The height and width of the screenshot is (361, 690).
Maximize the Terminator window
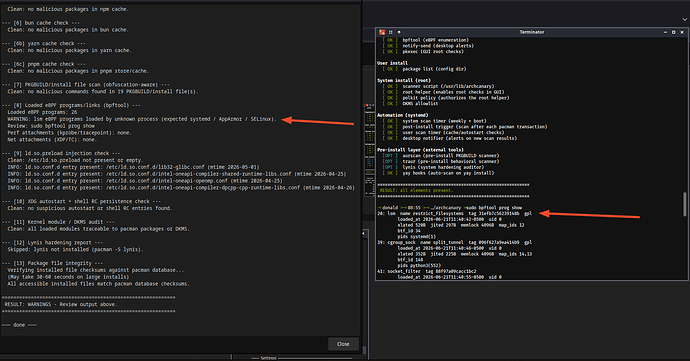tap(673, 32)
